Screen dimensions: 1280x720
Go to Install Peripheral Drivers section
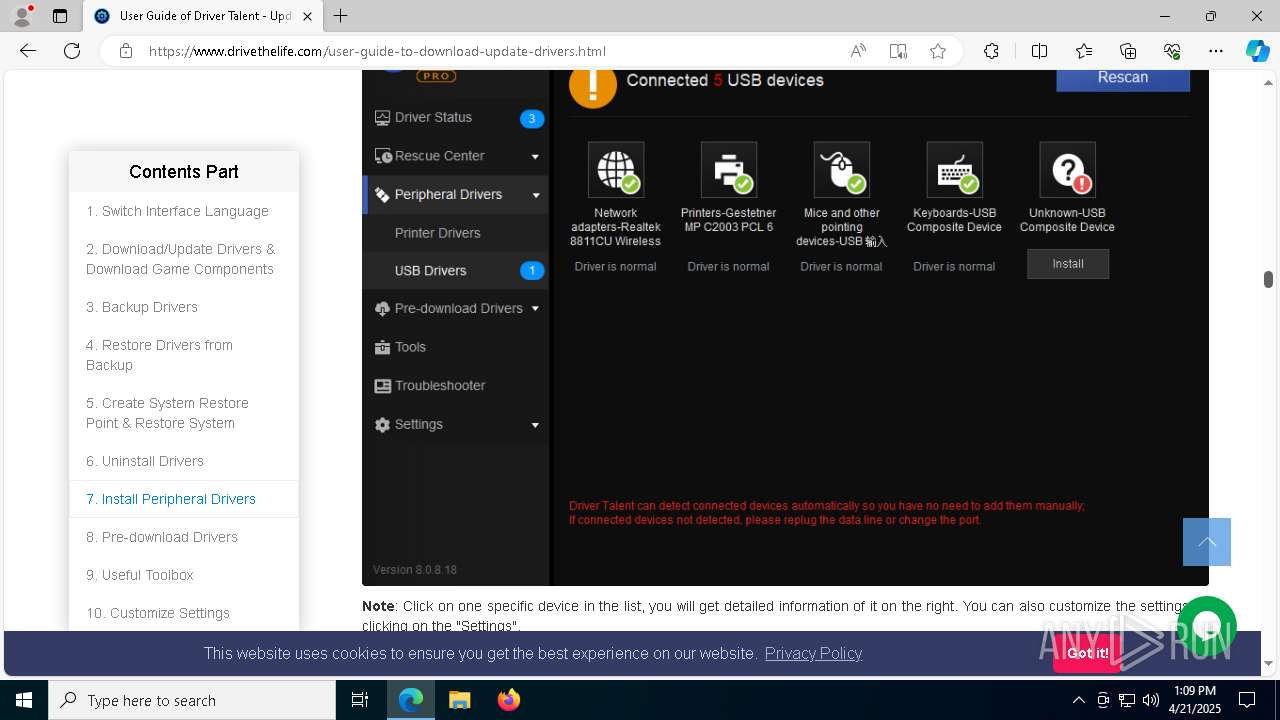[171, 499]
